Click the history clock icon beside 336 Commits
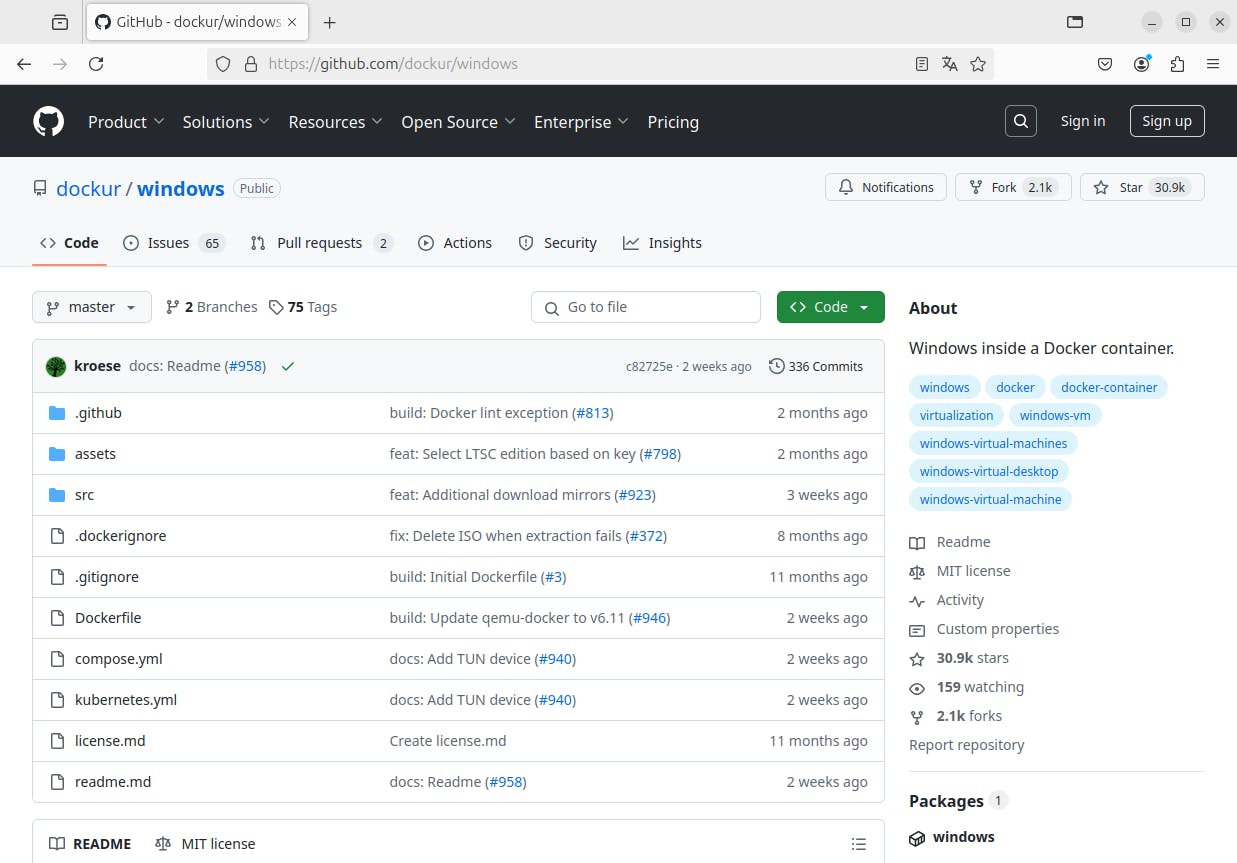1237x863 pixels. coord(776,366)
